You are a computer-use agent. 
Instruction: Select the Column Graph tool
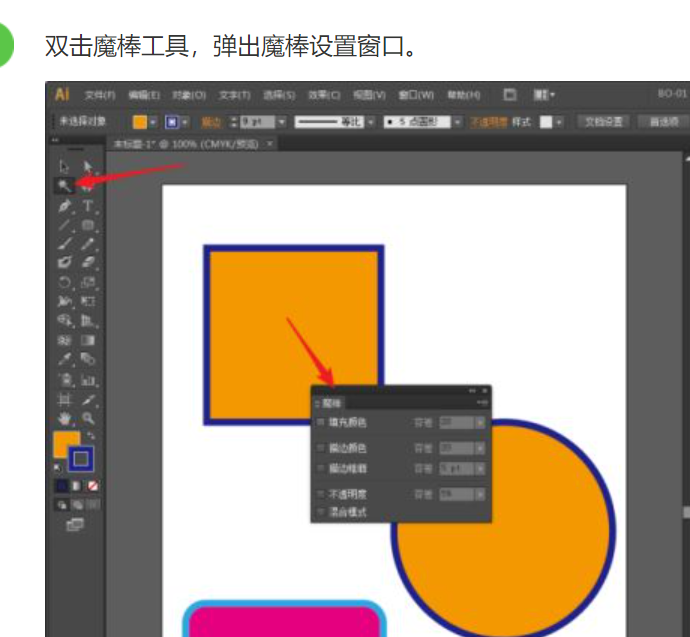click(88, 380)
